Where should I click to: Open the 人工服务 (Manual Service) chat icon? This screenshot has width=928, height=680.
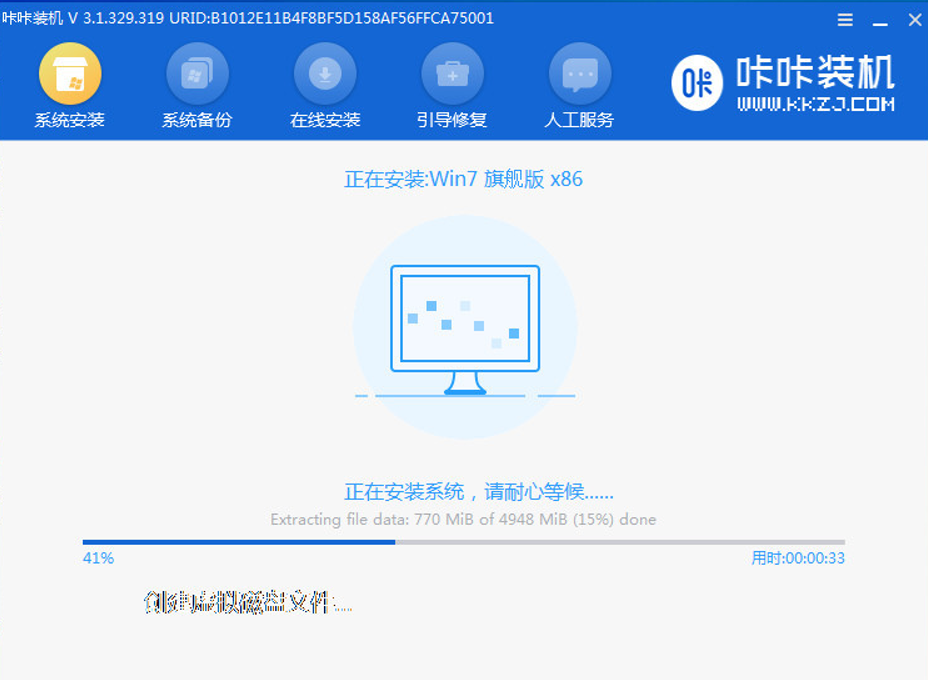(580, 74)
